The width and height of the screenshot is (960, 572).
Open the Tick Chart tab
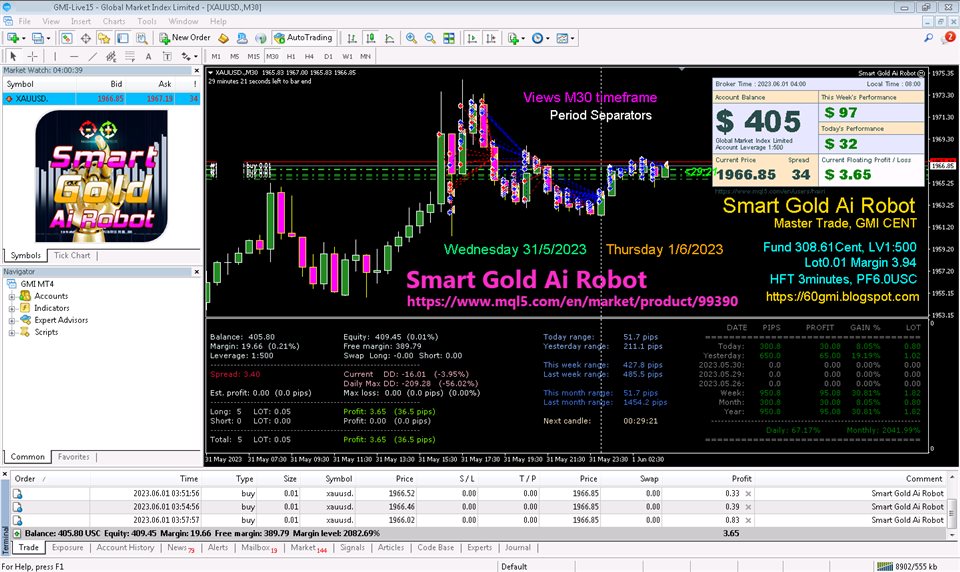[71, 255]
